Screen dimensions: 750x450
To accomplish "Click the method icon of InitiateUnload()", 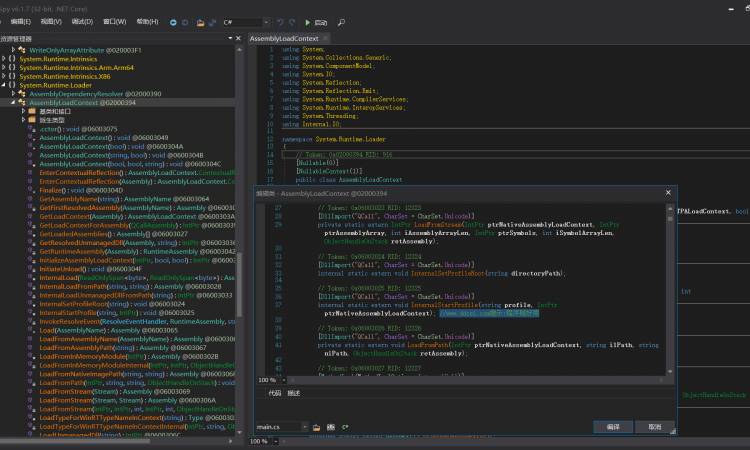I will (x=32, y=269).
